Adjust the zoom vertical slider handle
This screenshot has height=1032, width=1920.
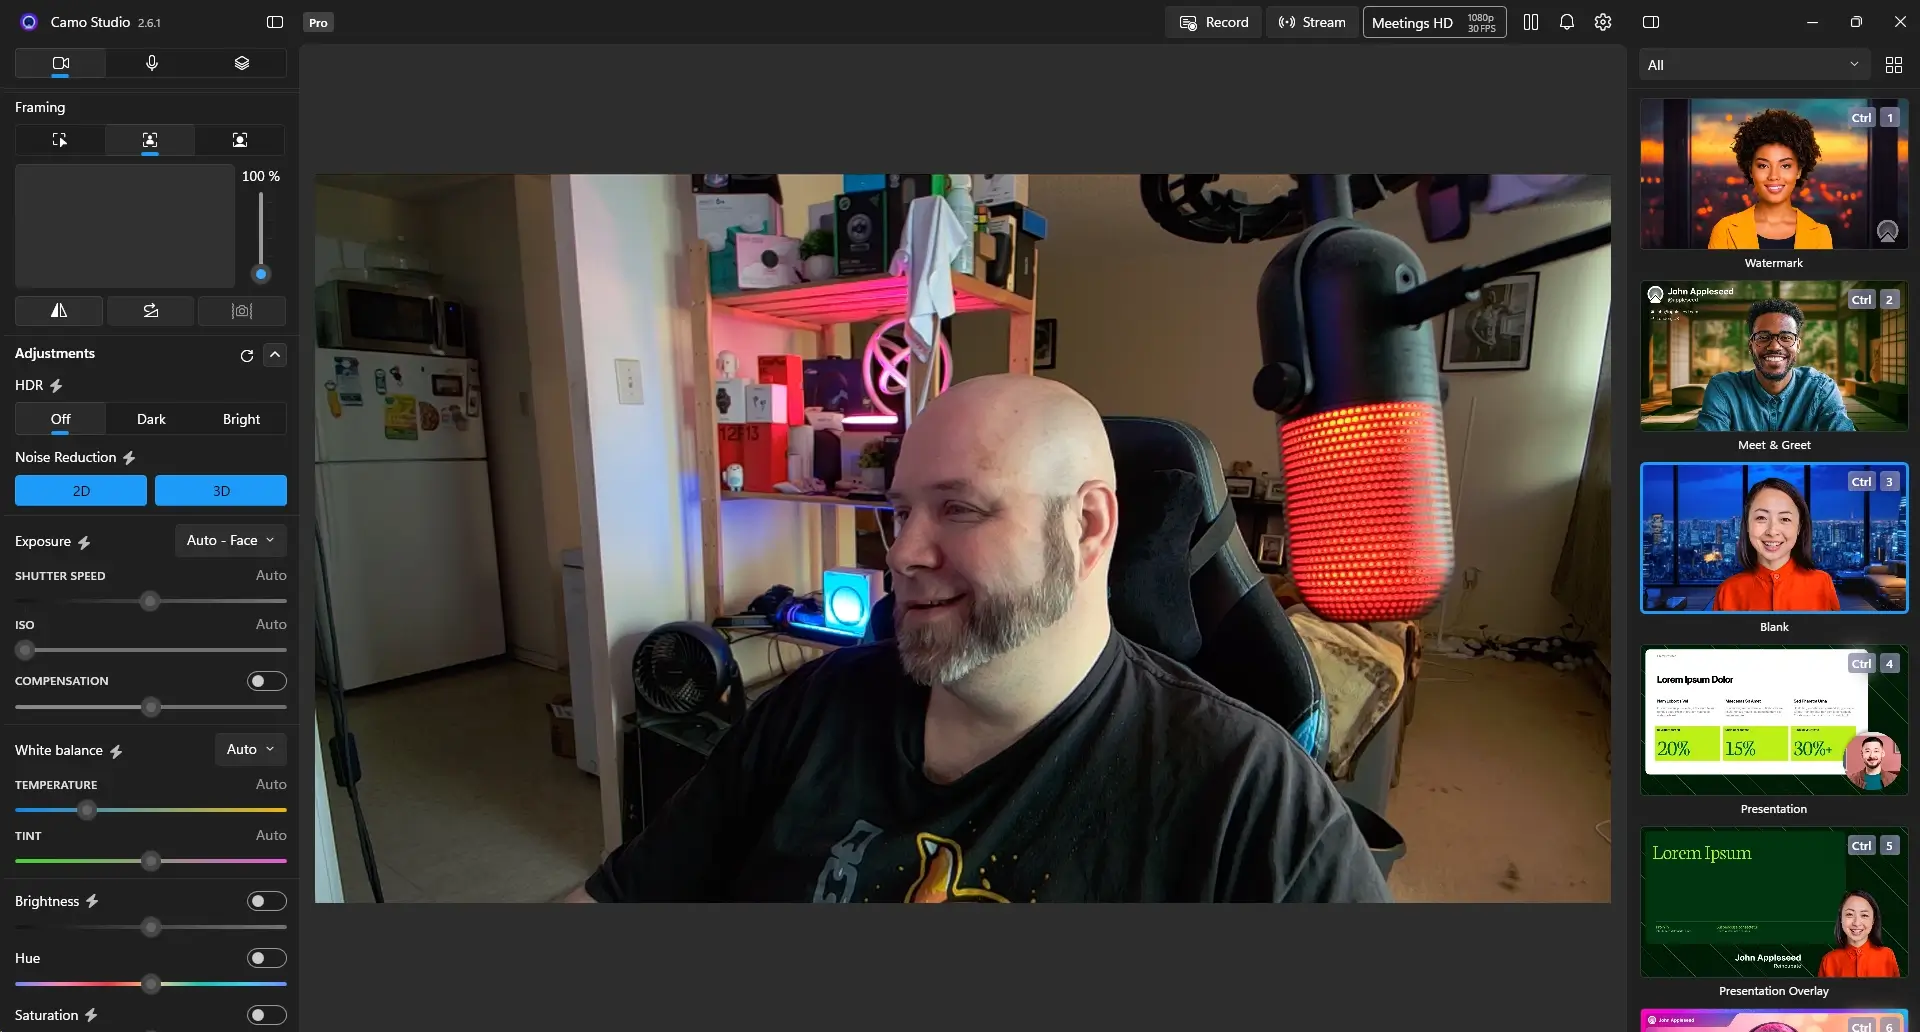(x=261, y=274)
